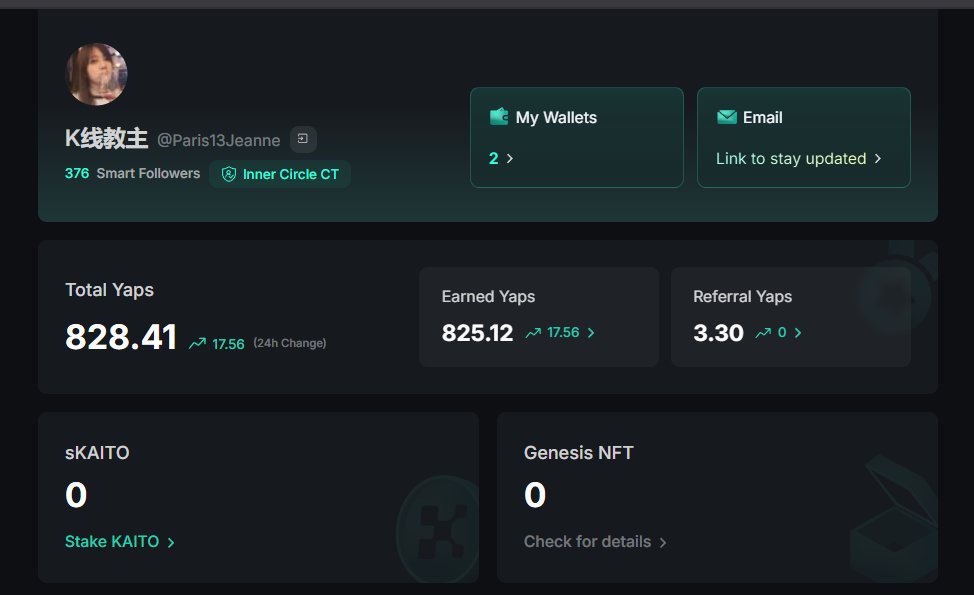Click the K线教主 display name
This screenshot has height=595, width=974.
pyautogui.click(x=106, y=139)
